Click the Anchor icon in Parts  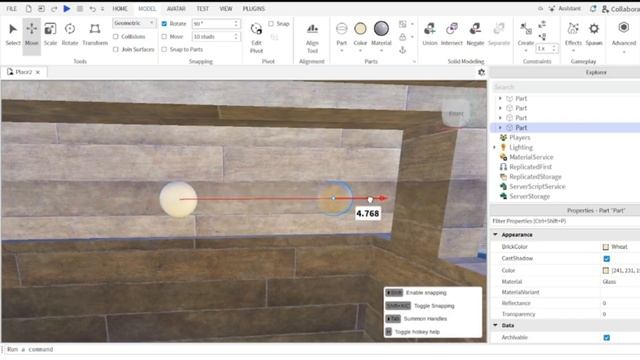point(402,50)
